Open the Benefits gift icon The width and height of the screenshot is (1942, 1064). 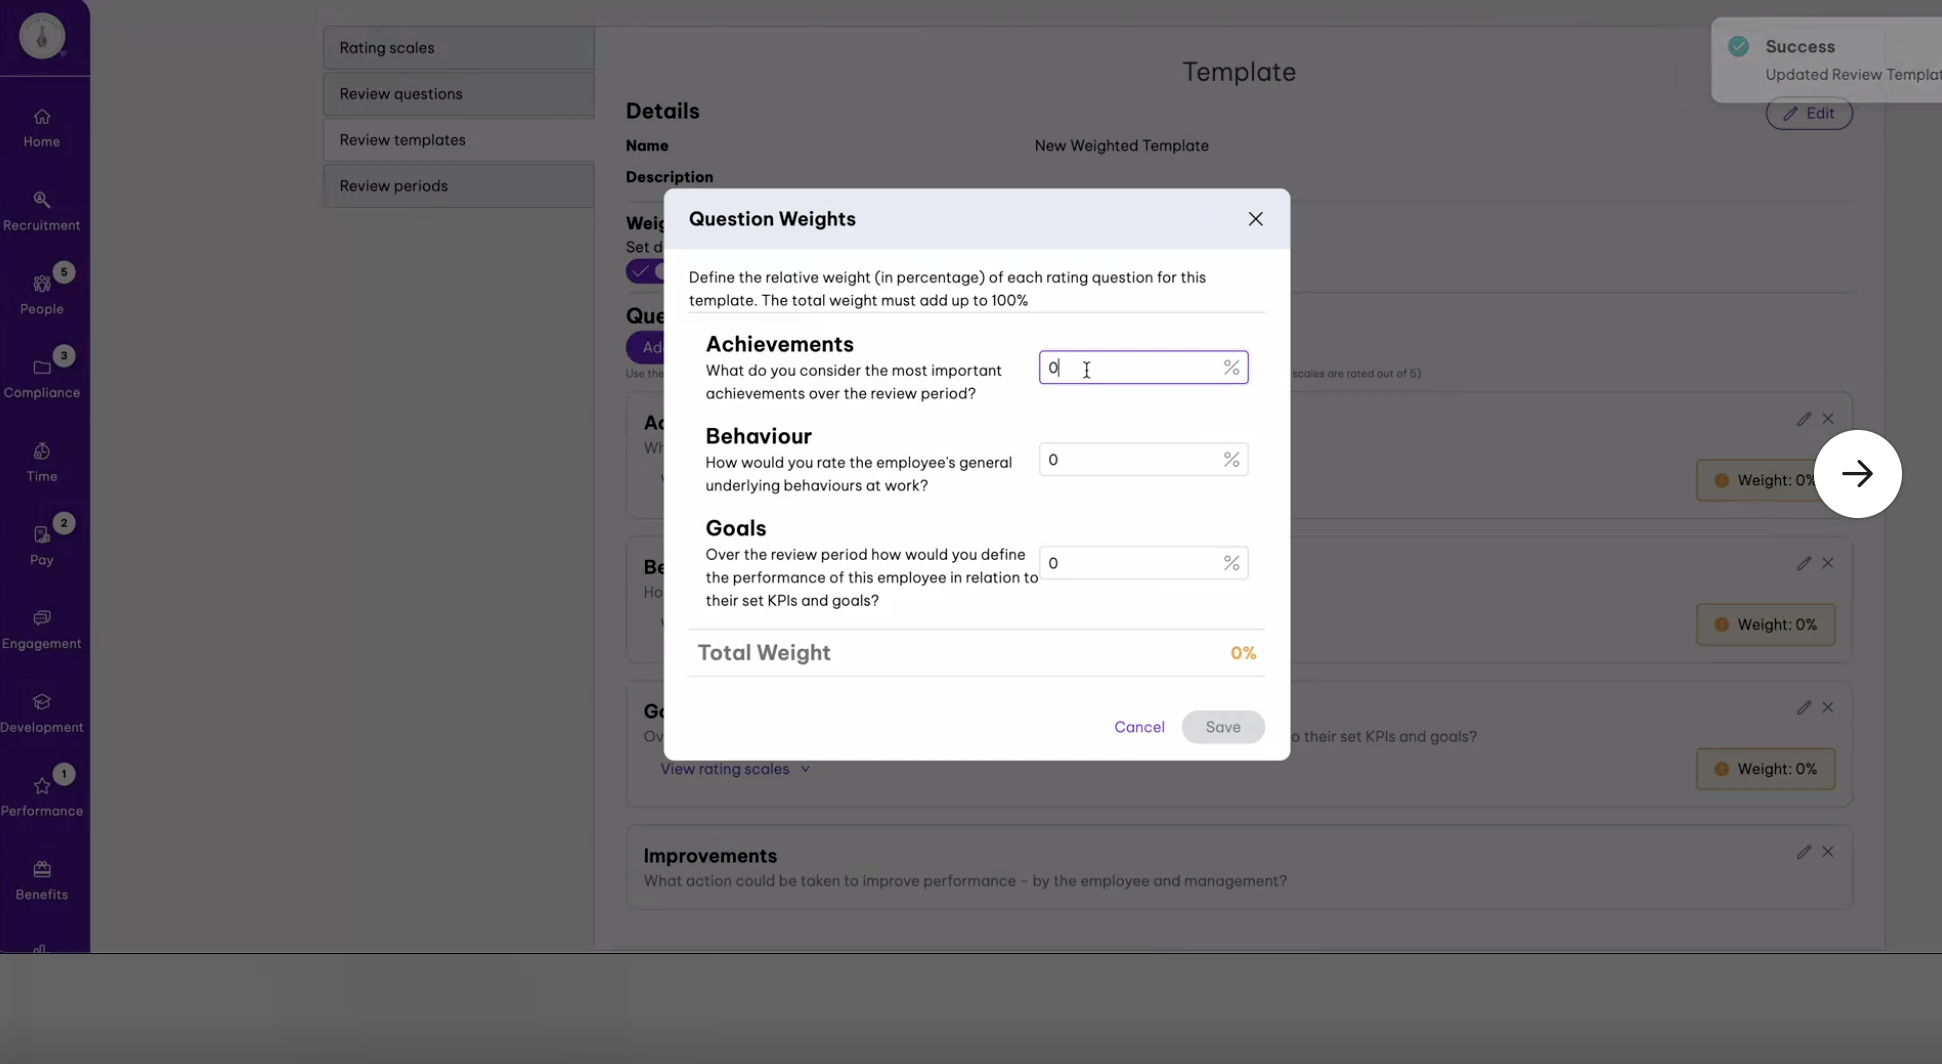[41, 869]
